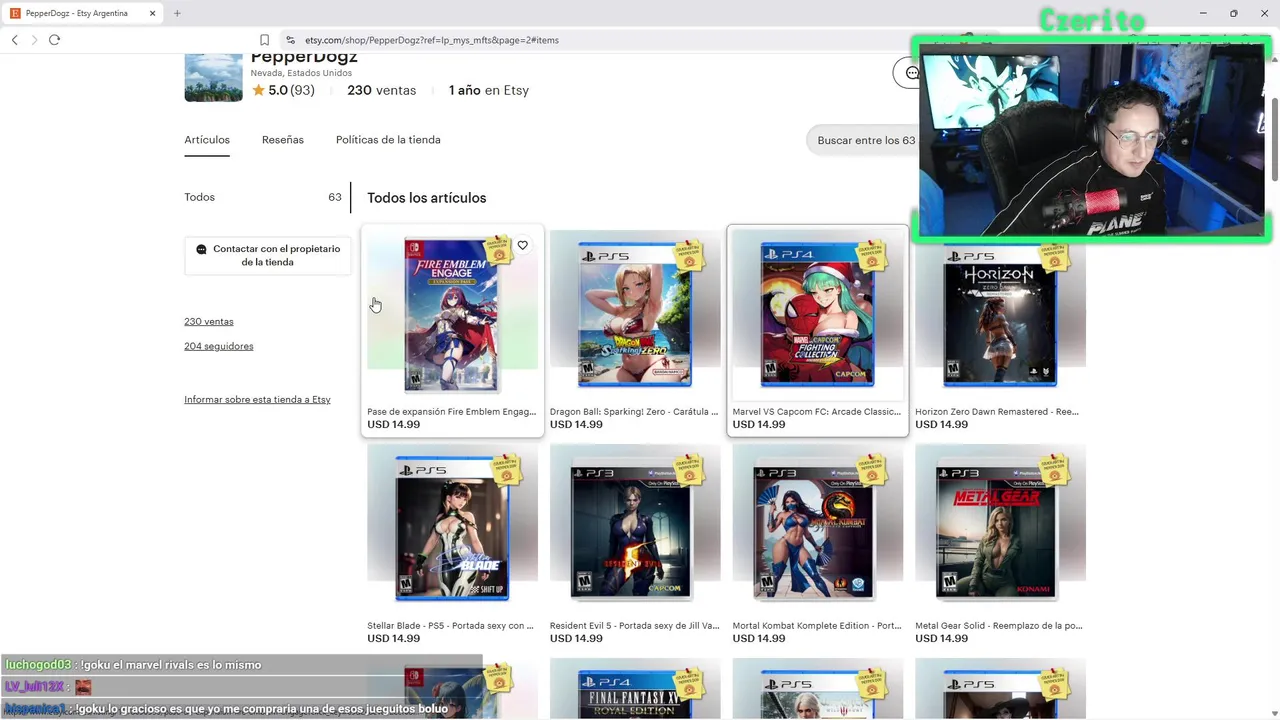Click the streamer webcam overlay

[x=1092, y=140]
